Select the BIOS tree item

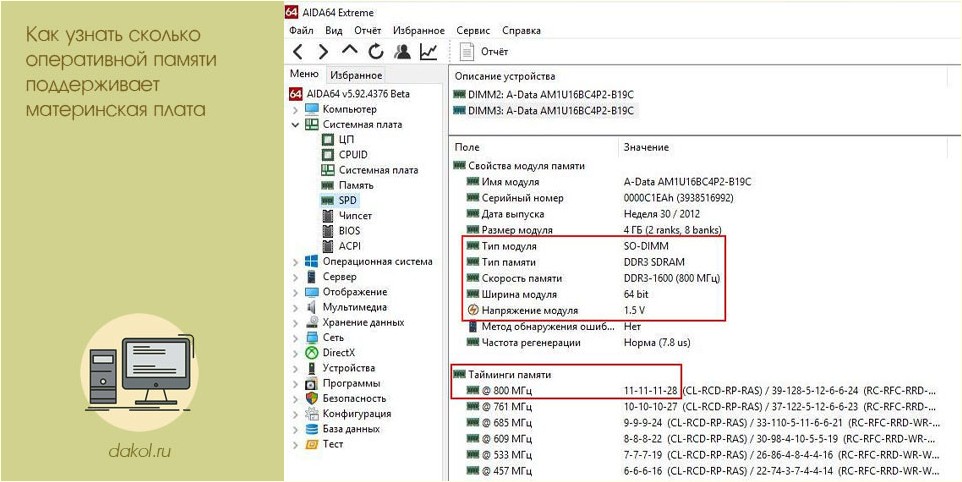pyautogui.click(x=341, y=231)
